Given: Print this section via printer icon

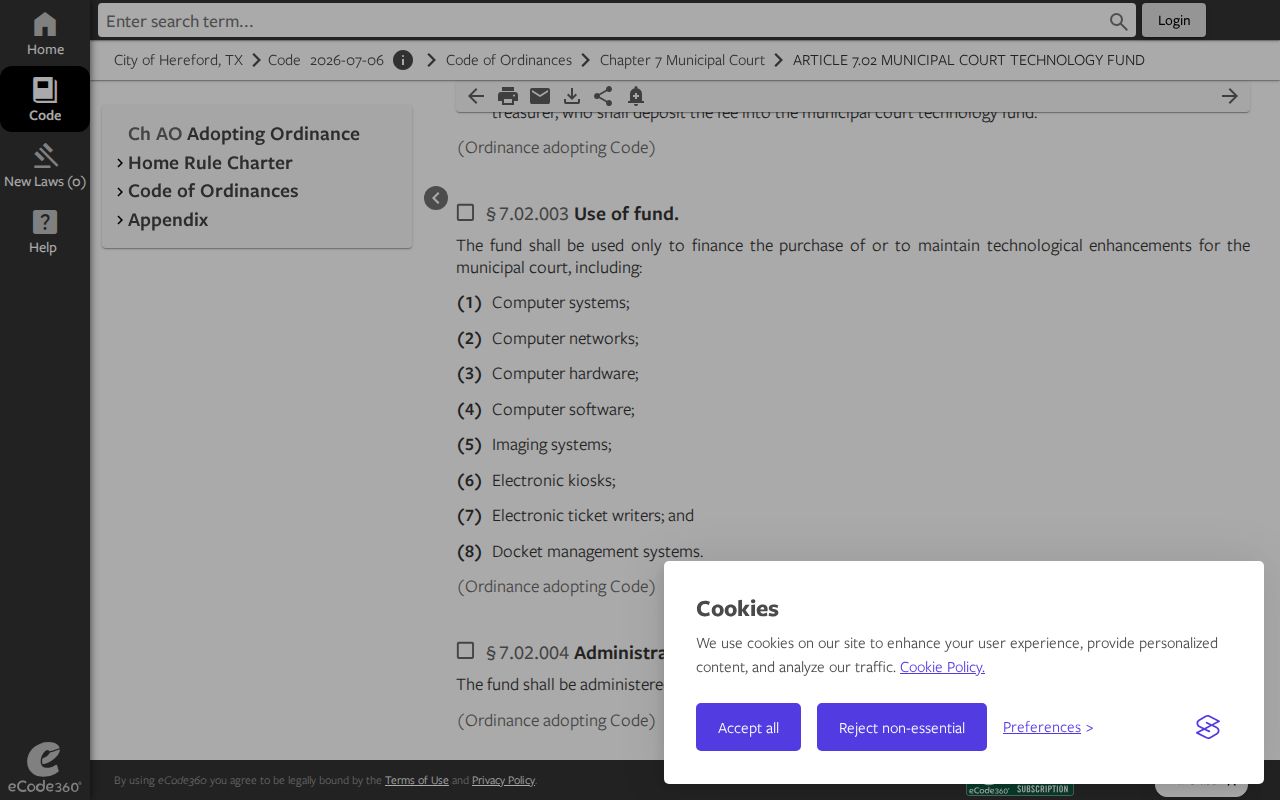Looking at the screenshot, I should [508, 96].
